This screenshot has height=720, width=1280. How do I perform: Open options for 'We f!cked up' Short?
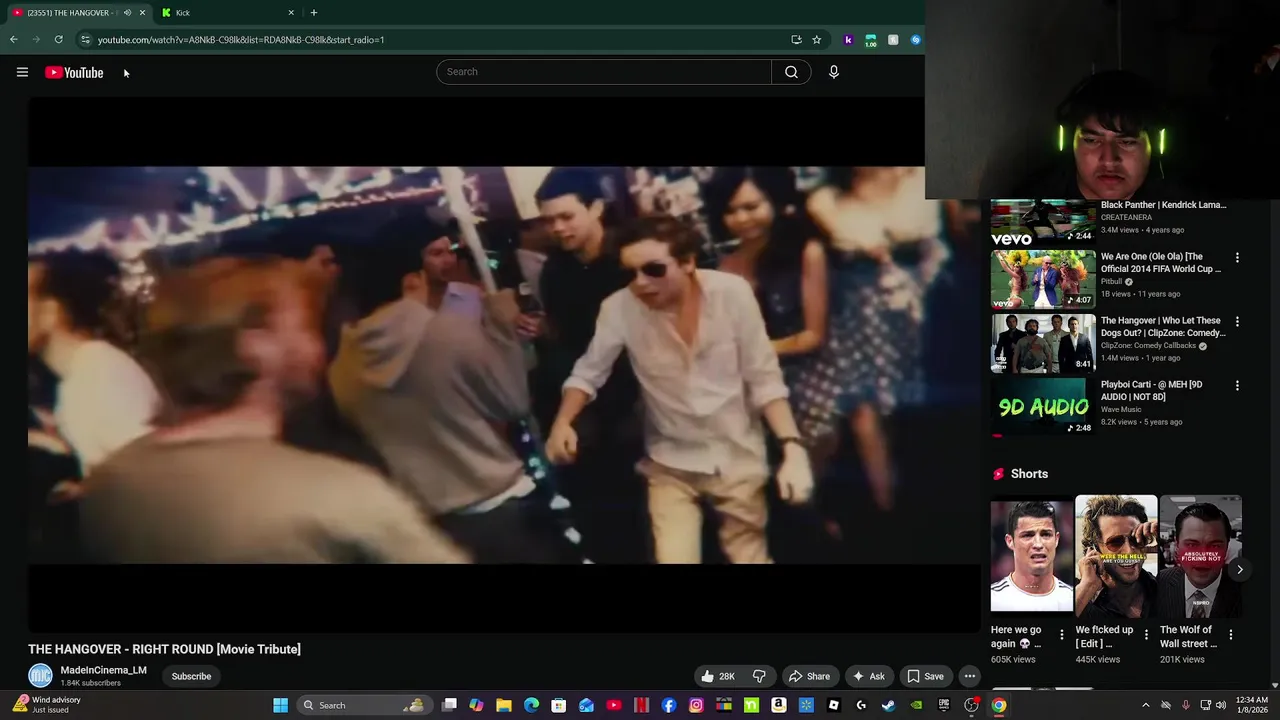pos(1146,635)
